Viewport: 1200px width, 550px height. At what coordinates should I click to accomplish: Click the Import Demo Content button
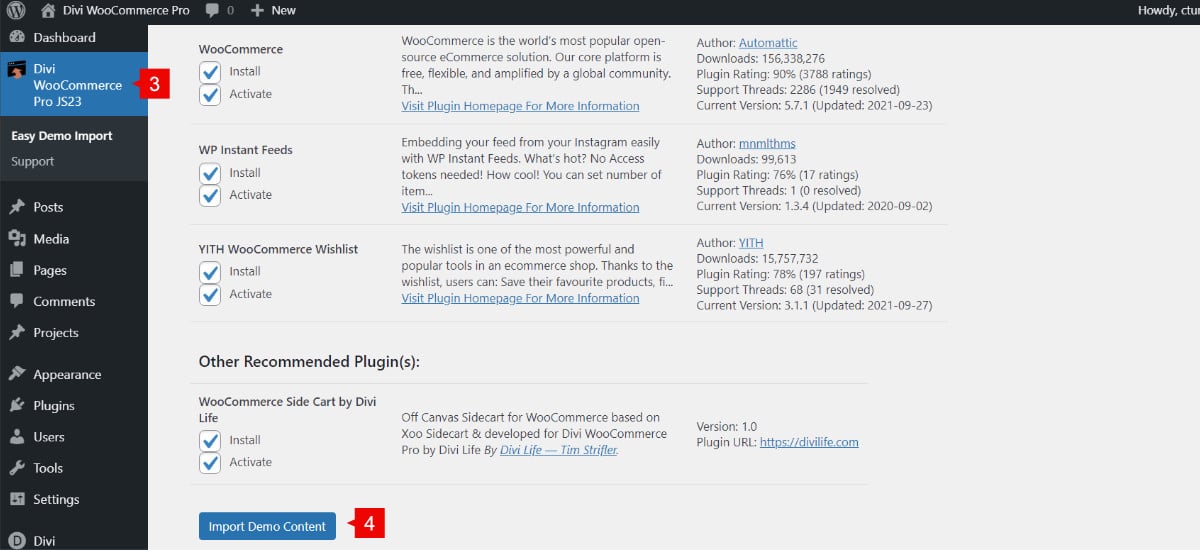coord(267,526)
